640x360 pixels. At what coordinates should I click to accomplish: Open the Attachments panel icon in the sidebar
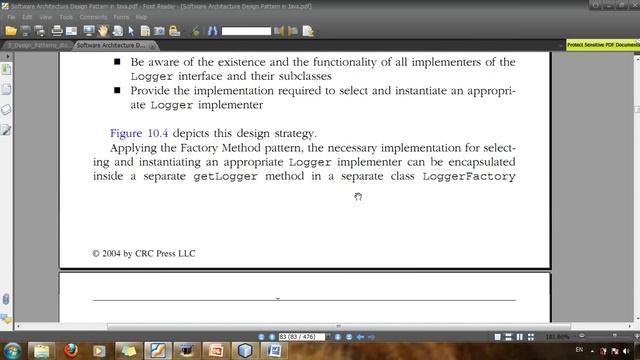(6, 299)
